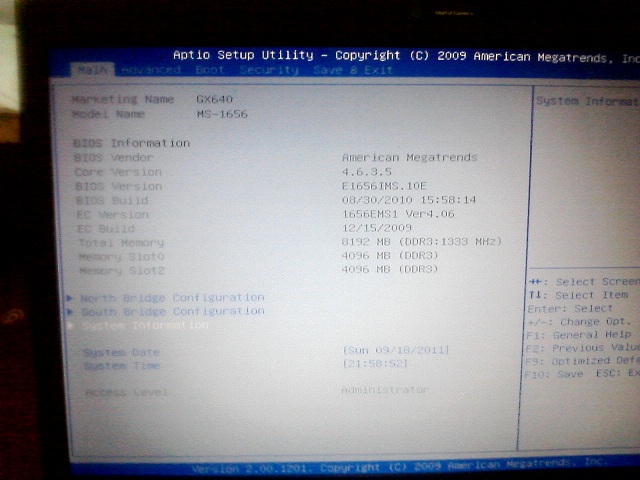
Task: Click the System Information help text panel
Action: [587, 101]
